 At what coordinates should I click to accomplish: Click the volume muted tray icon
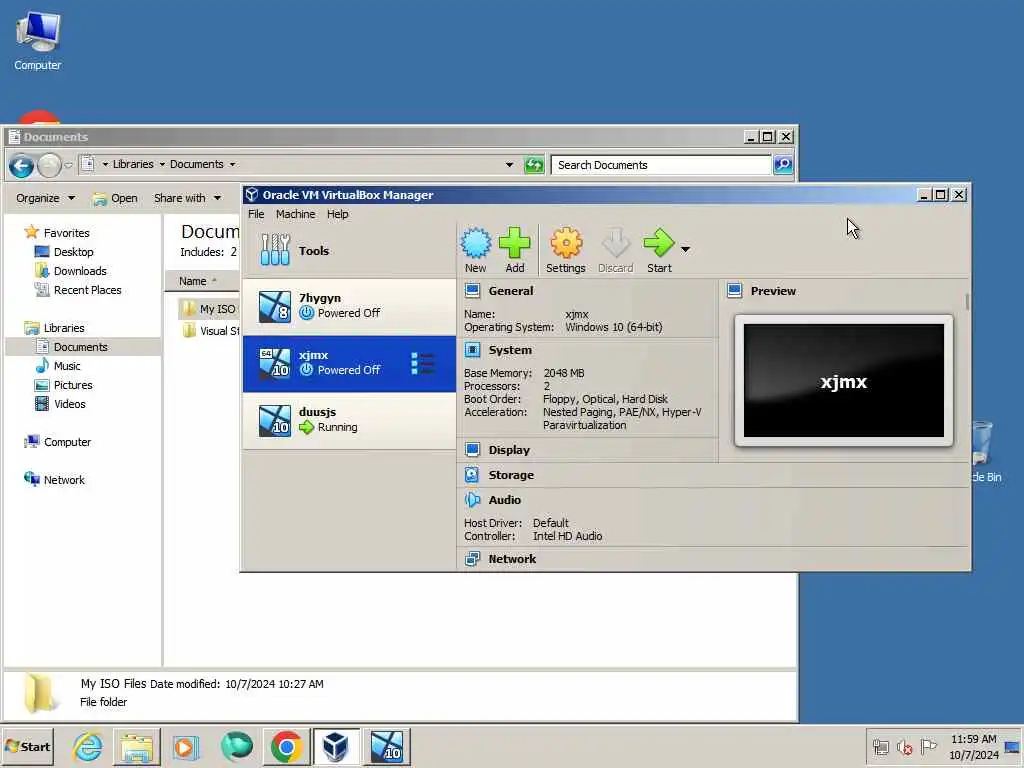[904, 746]
